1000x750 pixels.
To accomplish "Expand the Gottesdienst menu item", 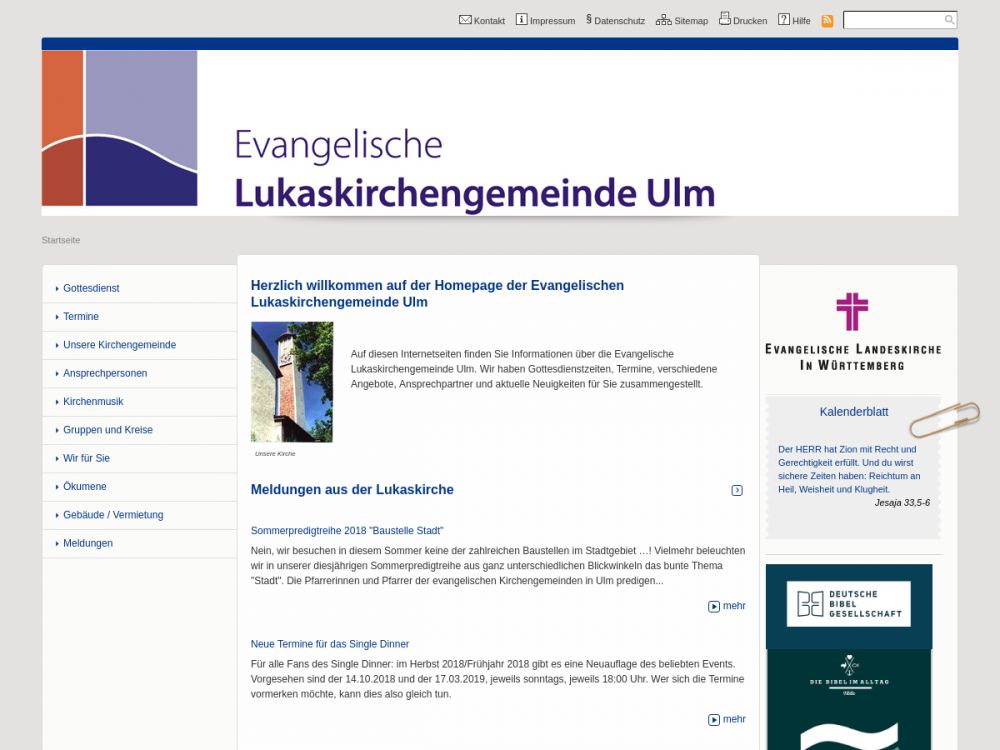I will [91, 288].
